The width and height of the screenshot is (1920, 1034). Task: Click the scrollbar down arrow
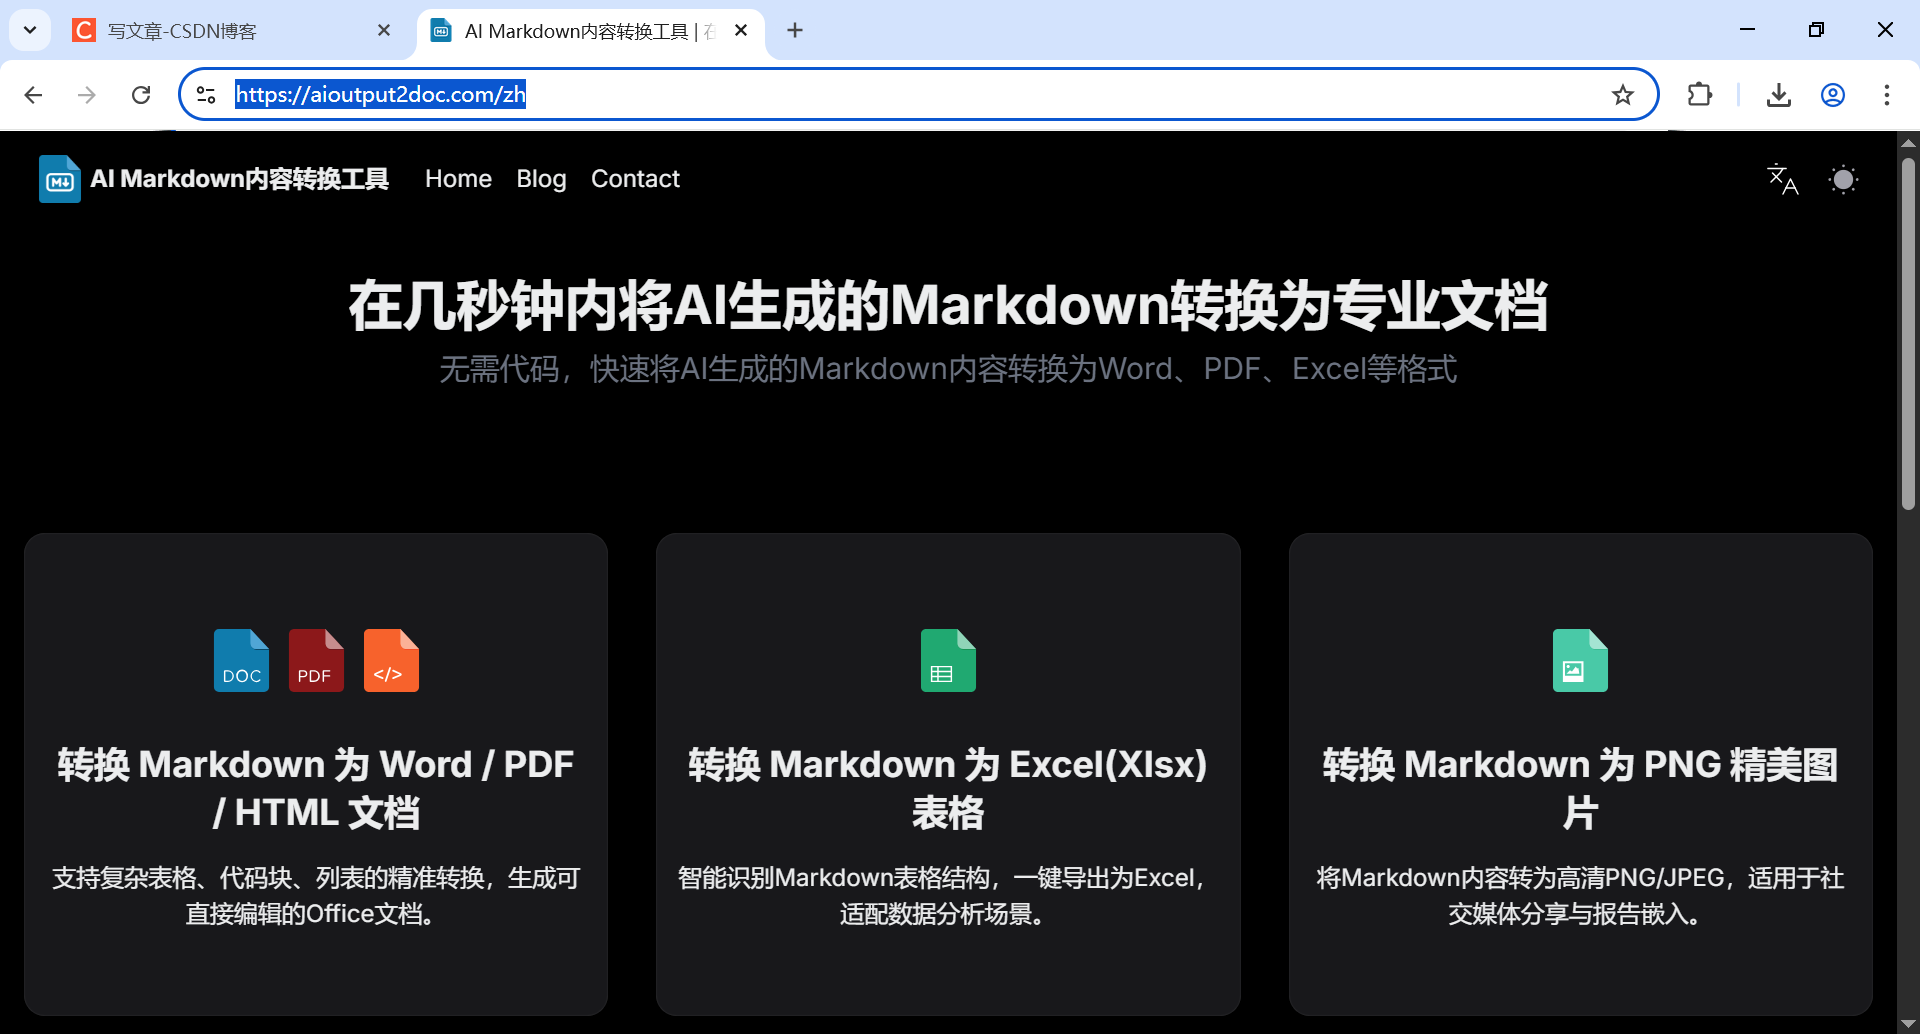click(1908, 1024)
